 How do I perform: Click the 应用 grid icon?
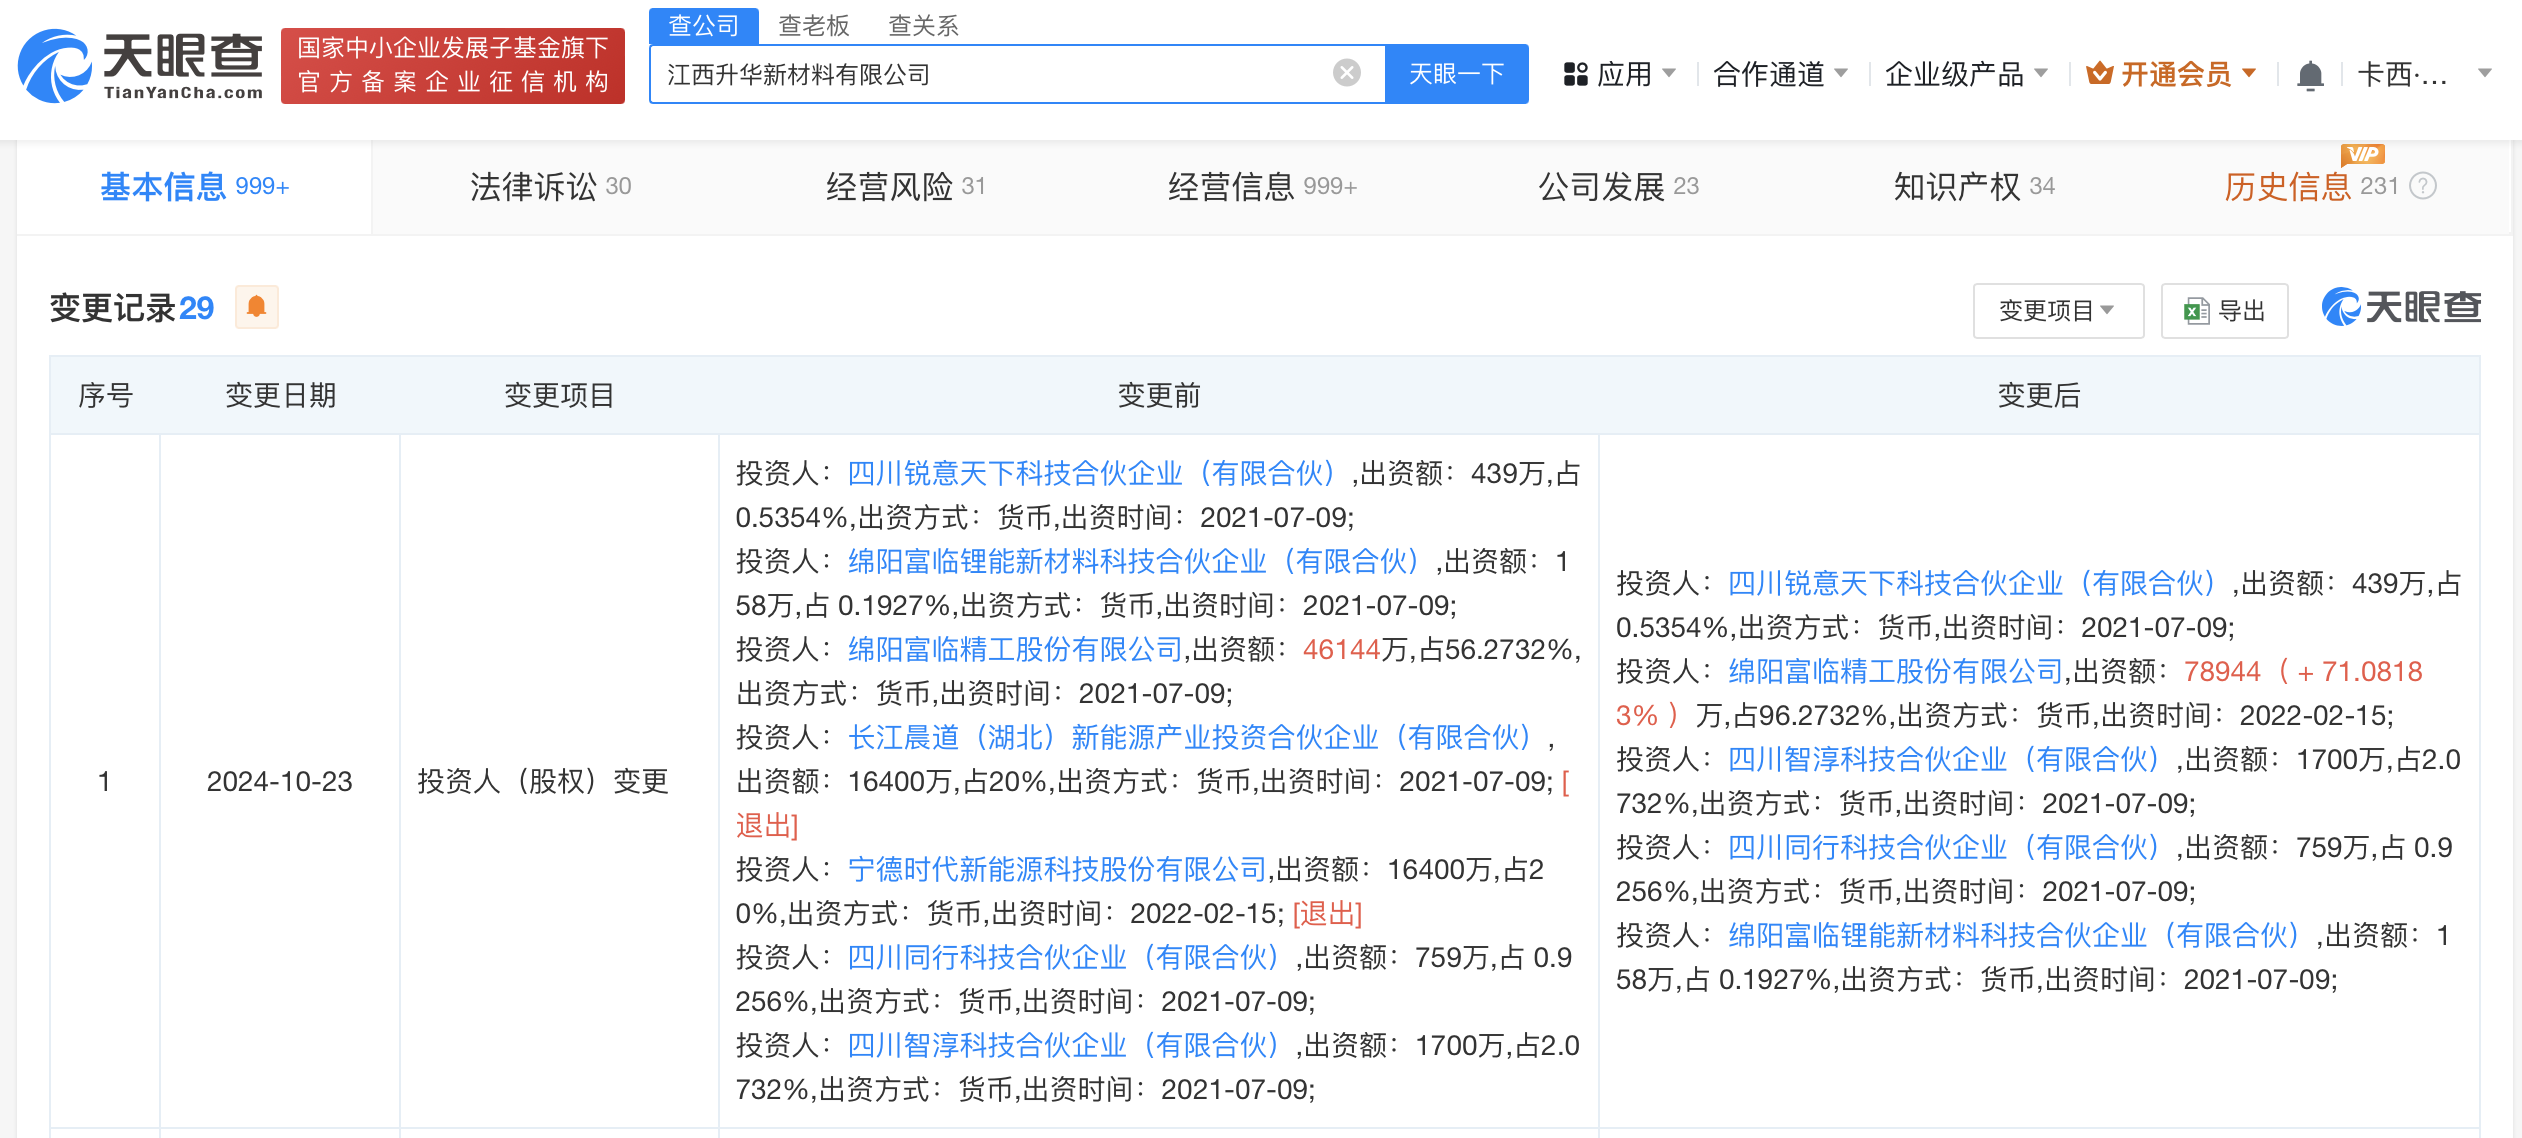pyautogui.click(x=1575, y=74)
